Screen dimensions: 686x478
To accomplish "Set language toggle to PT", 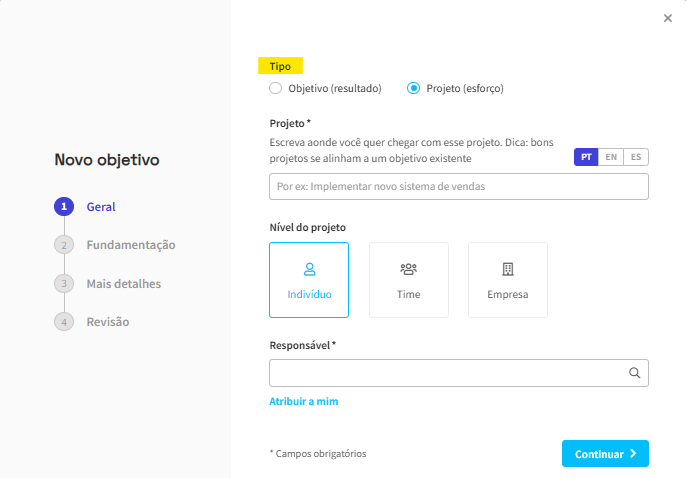I will [x=586, y=157].
